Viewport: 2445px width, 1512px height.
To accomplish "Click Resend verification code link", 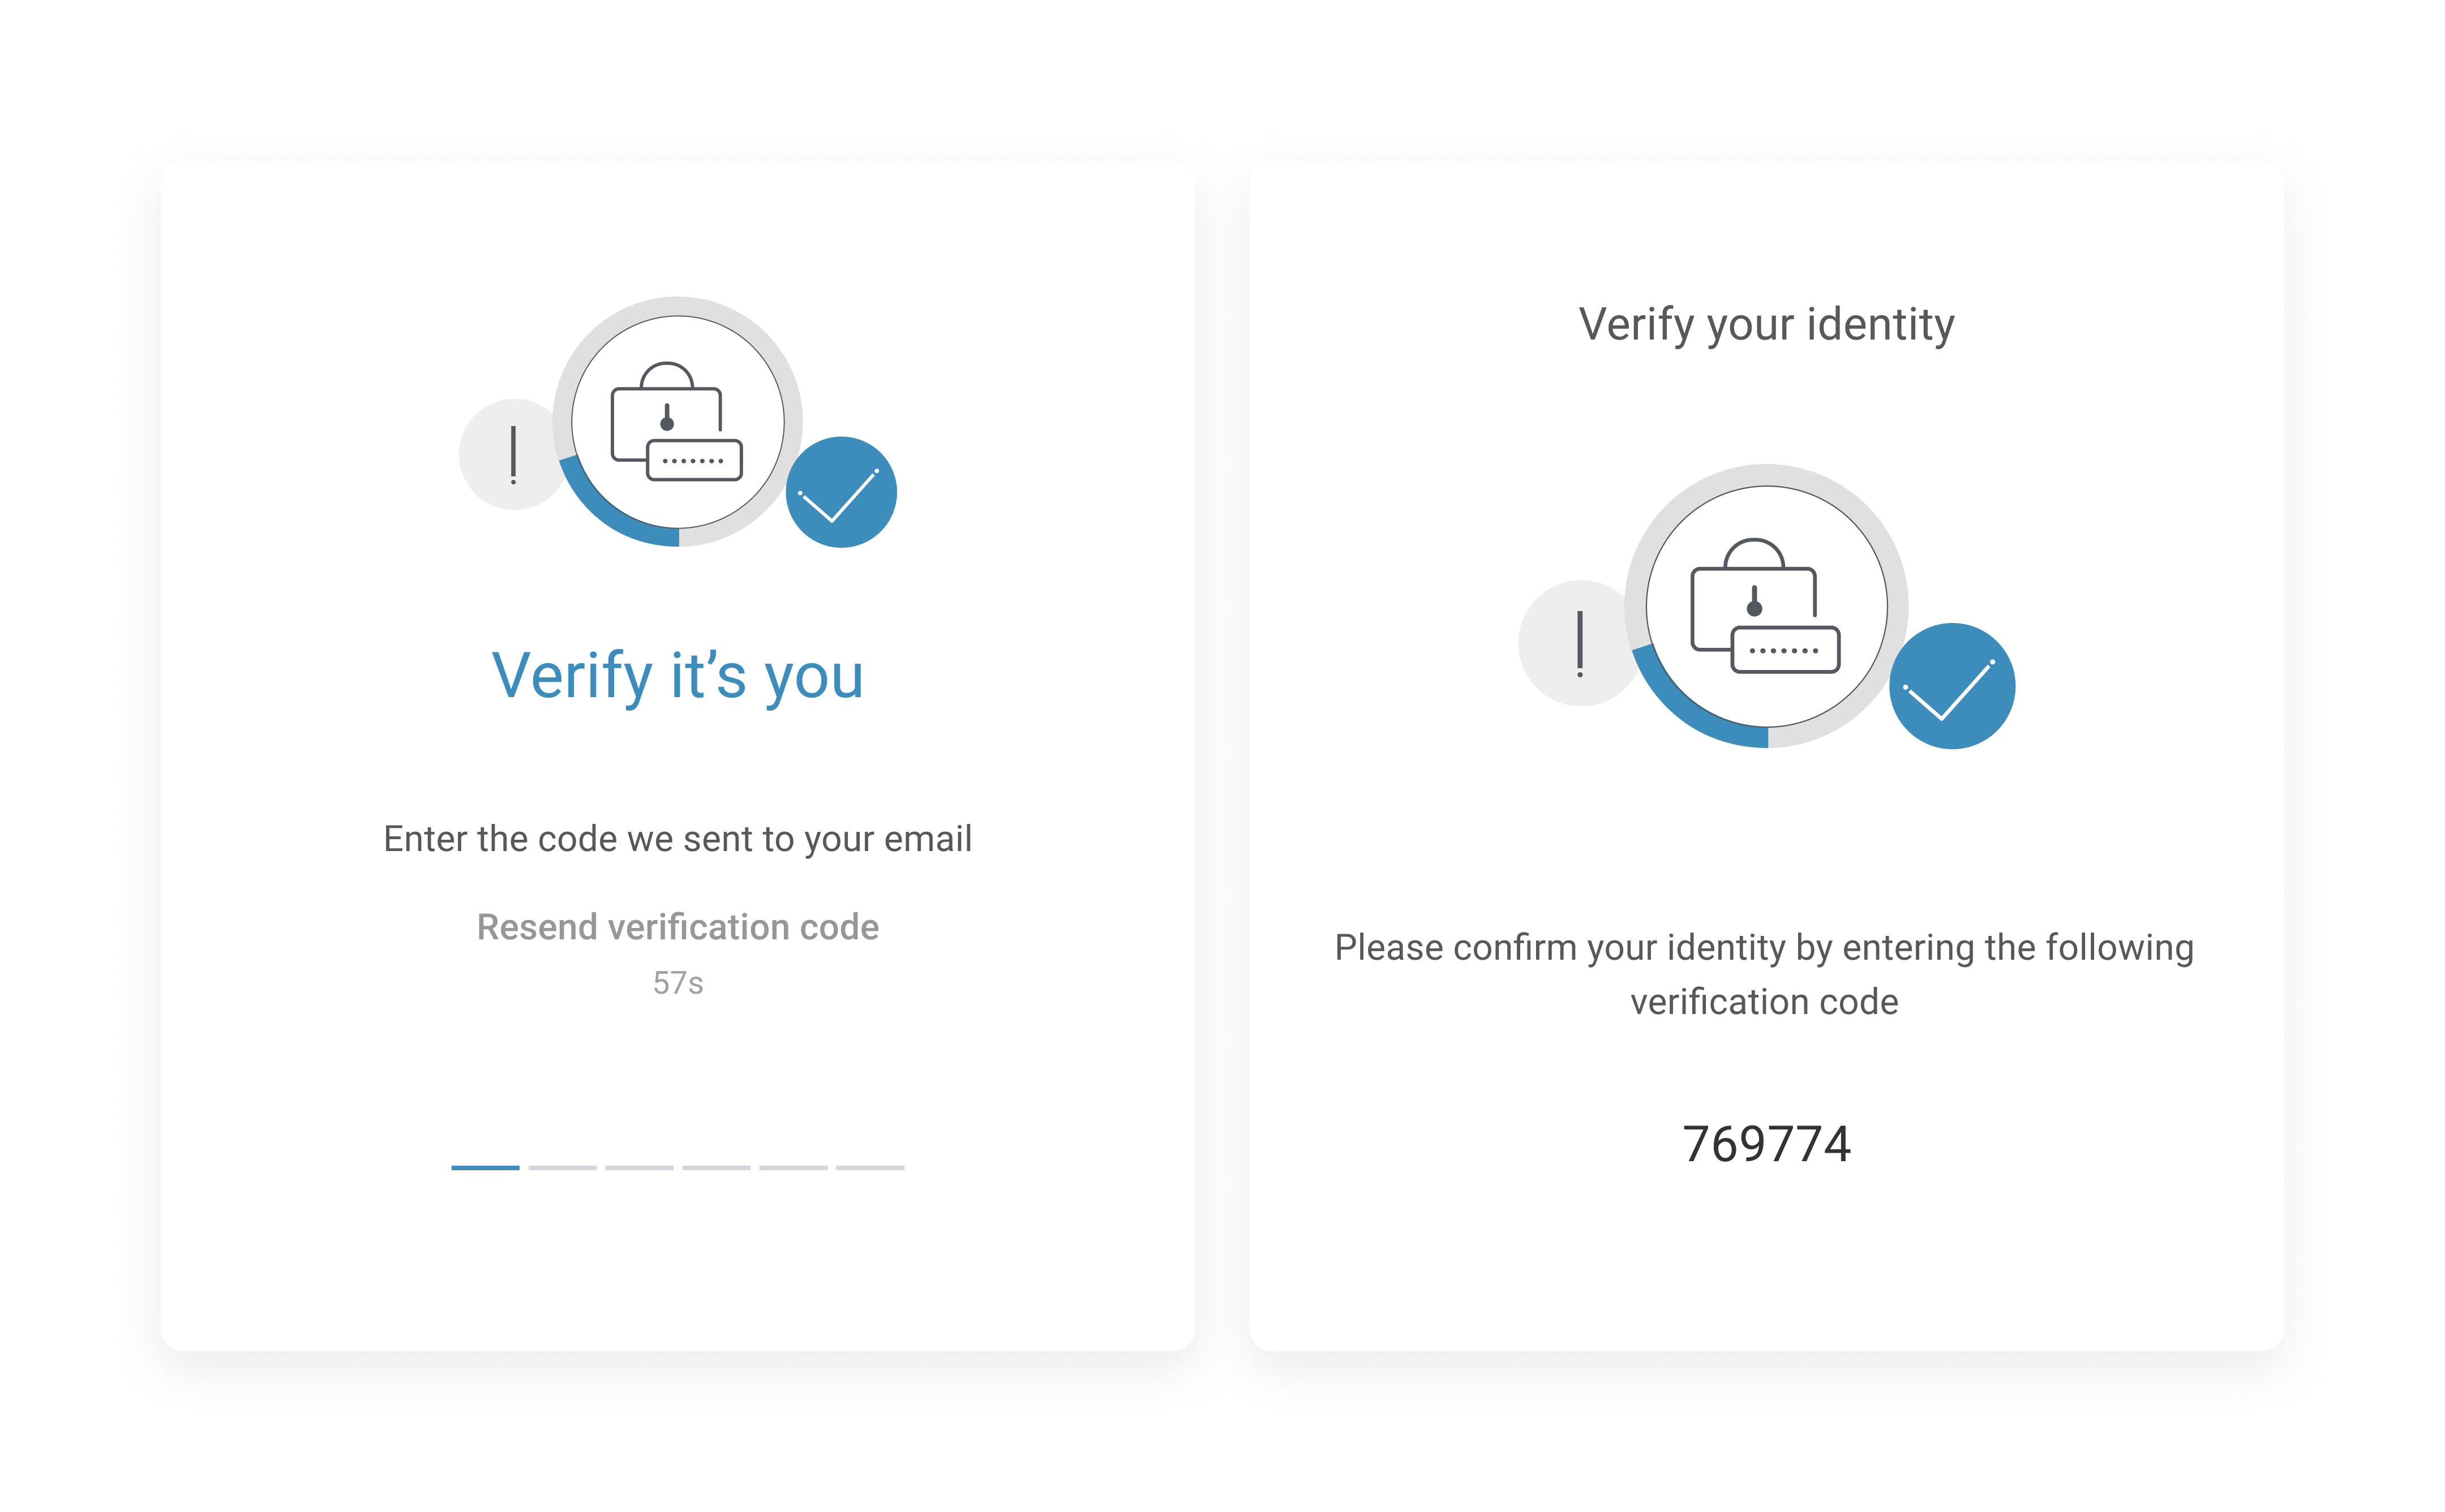I will coord(677,927).
